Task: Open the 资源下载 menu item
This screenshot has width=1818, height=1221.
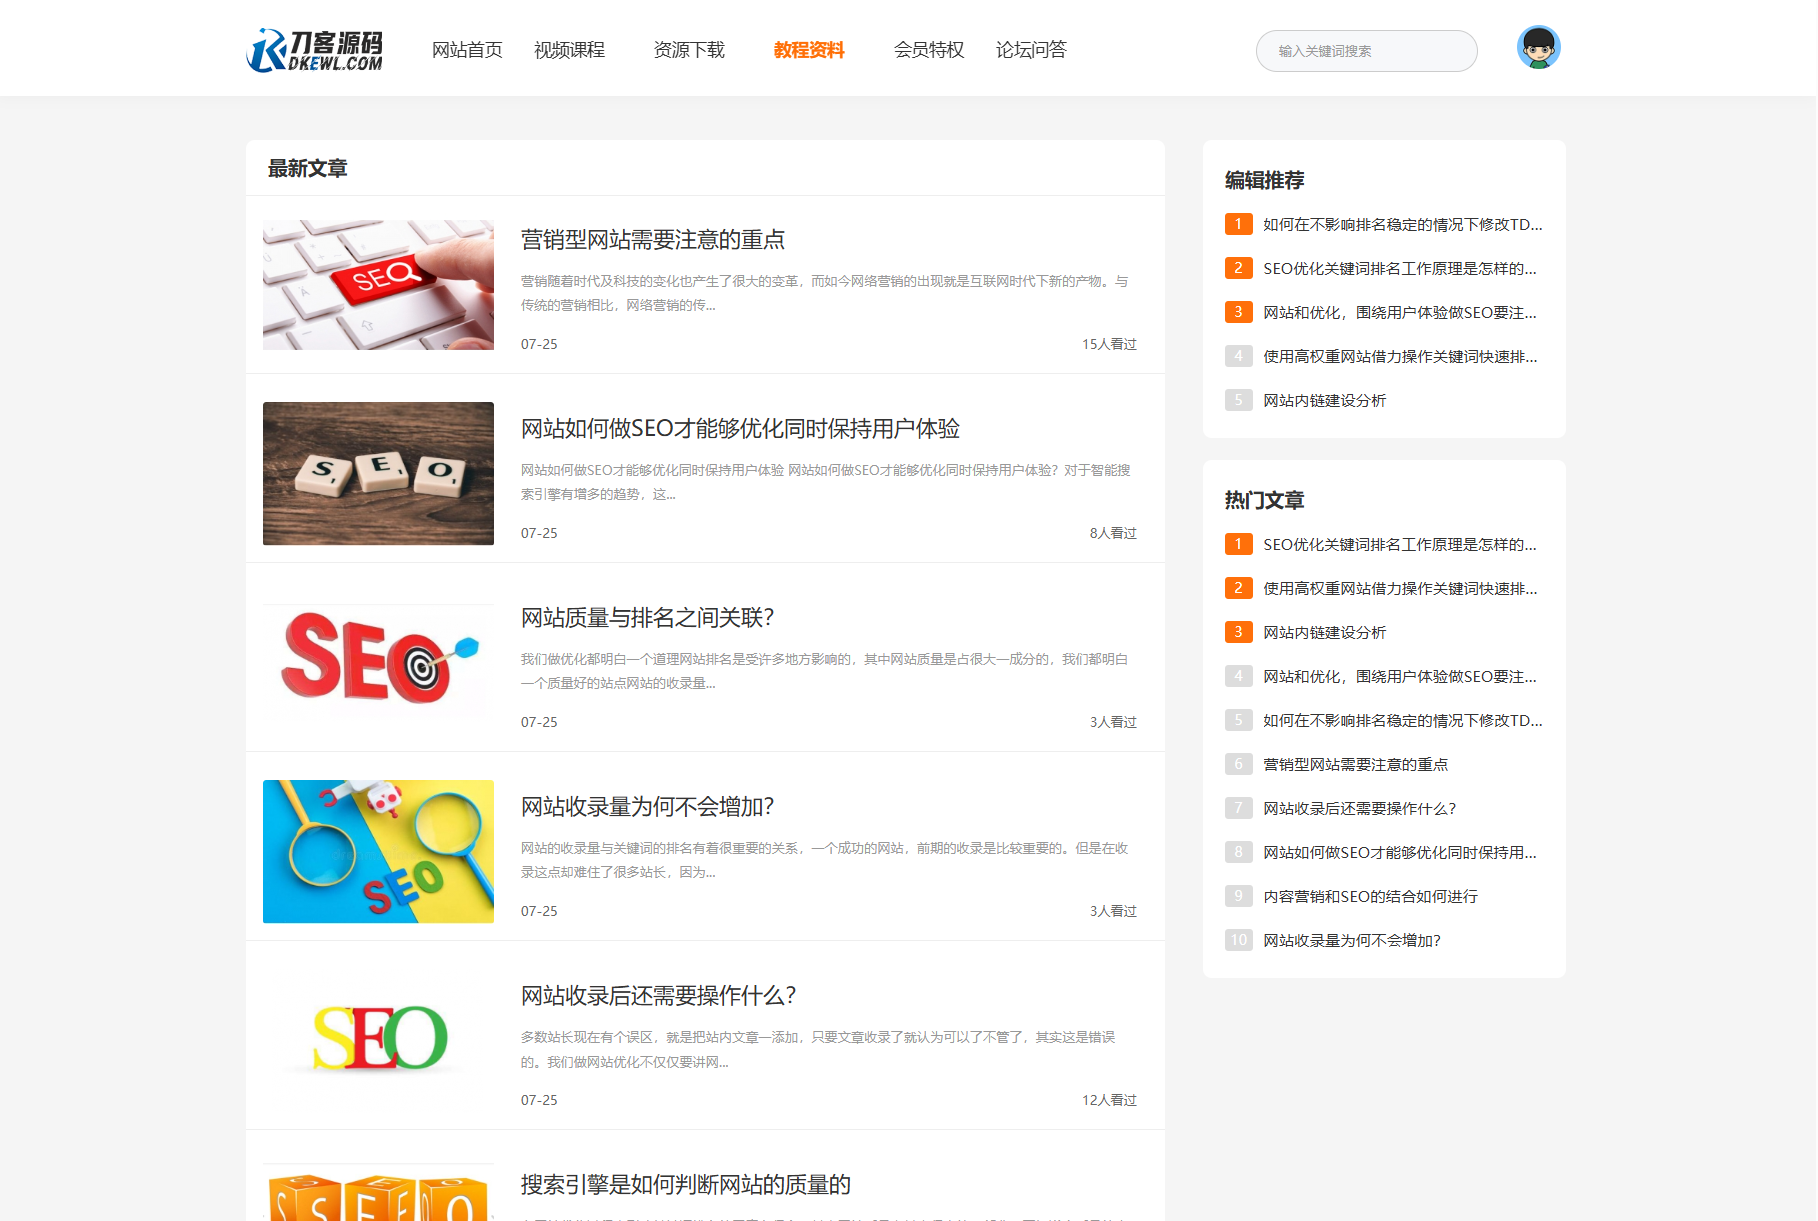Action: pos(688,49)
